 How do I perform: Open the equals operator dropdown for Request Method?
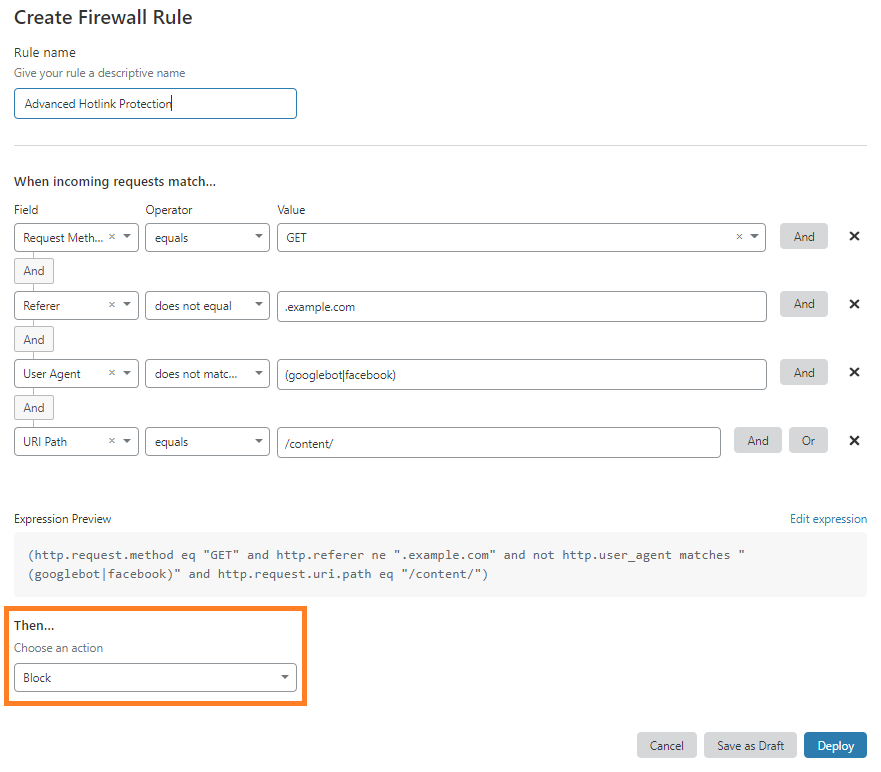click(258, 237)
